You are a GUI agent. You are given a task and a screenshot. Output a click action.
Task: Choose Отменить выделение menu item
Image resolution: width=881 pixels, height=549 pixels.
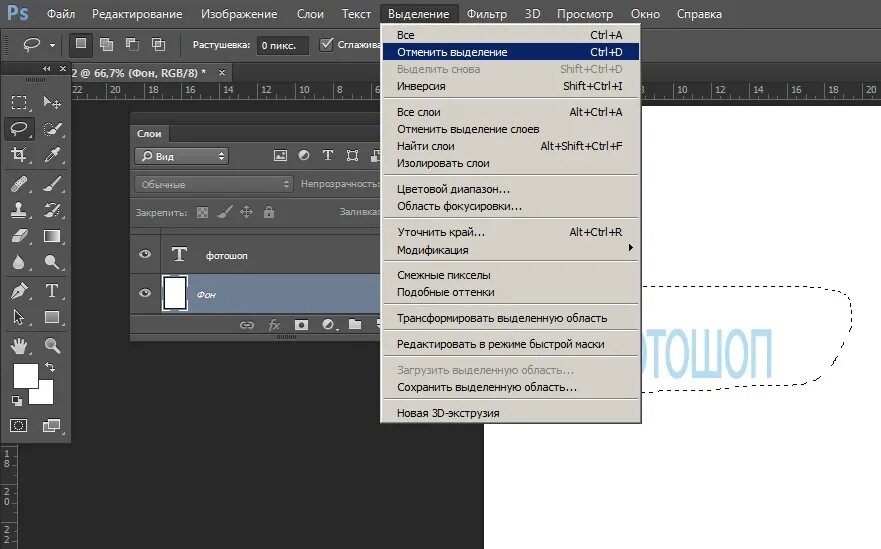click(511, 52)
